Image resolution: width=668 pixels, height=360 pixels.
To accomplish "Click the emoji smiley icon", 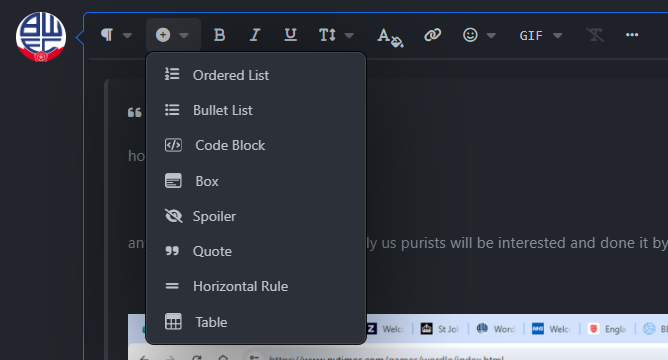I will click(470, 35).
